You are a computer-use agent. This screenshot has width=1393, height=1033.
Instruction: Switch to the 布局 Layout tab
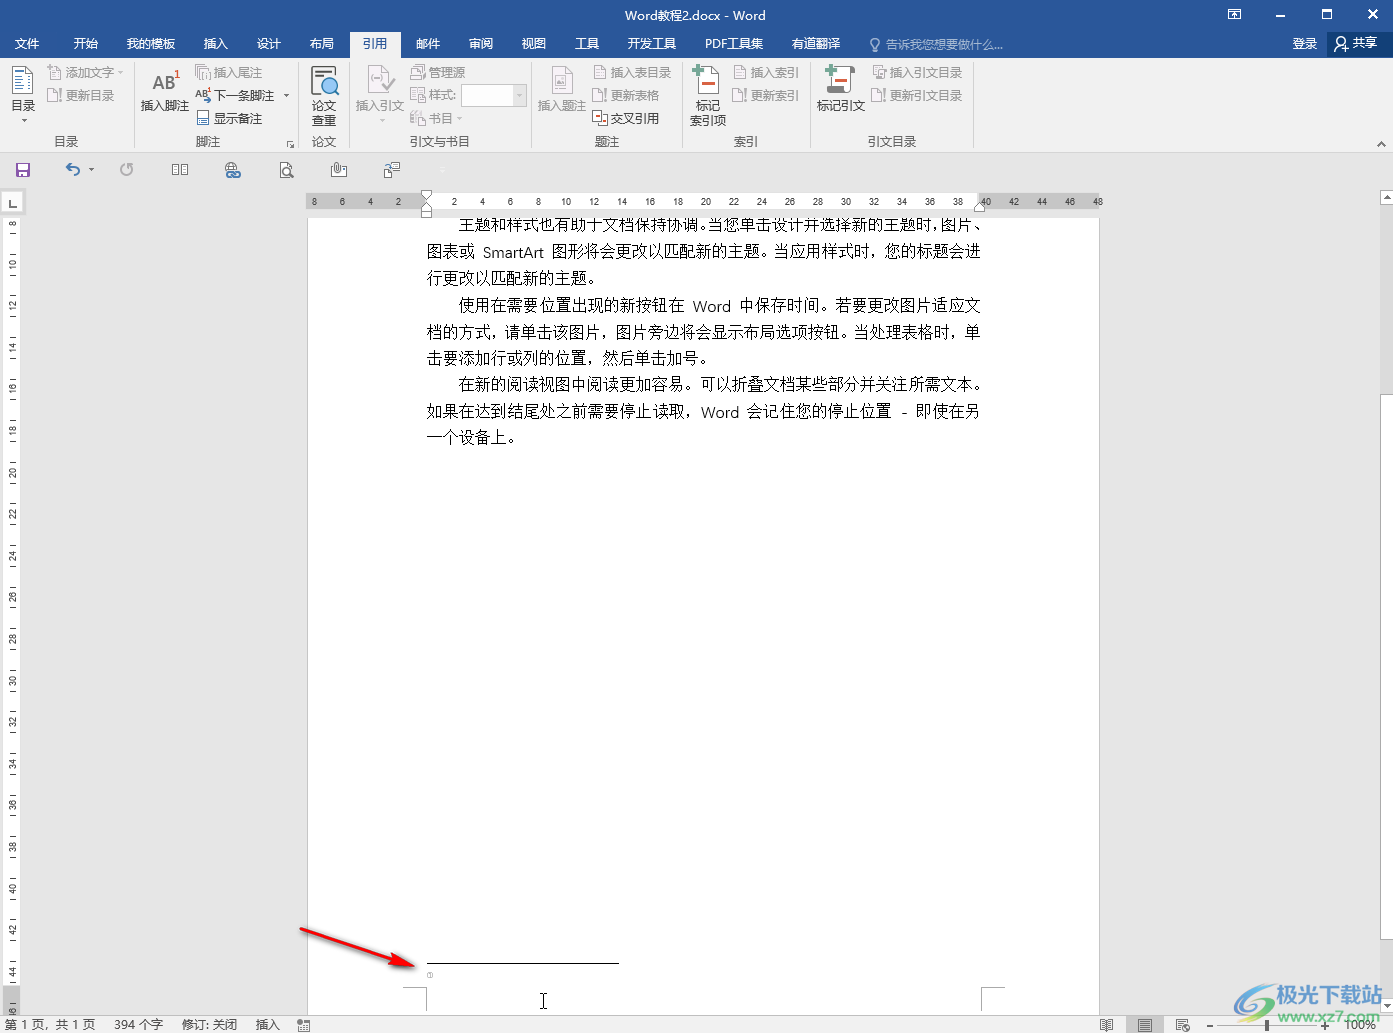322,44
